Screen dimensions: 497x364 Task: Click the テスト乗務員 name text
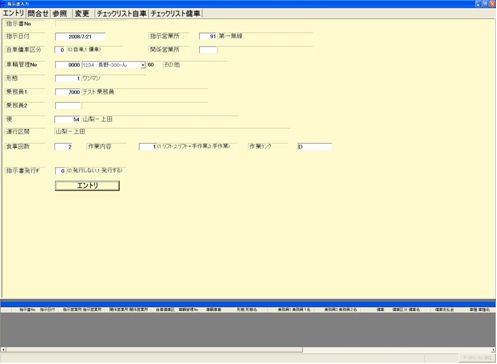[x=98, y=92]
